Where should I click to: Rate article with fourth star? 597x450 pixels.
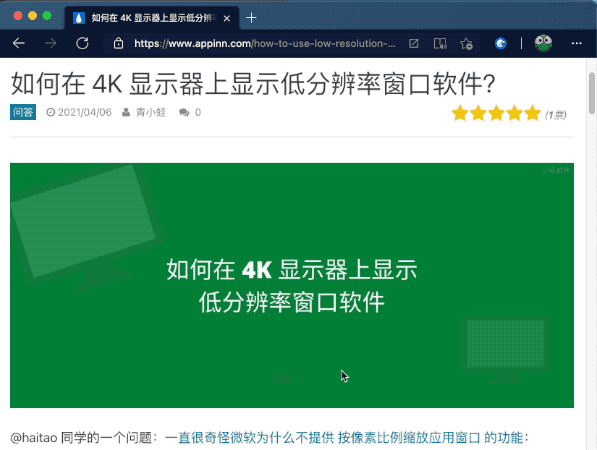point(514,113)
